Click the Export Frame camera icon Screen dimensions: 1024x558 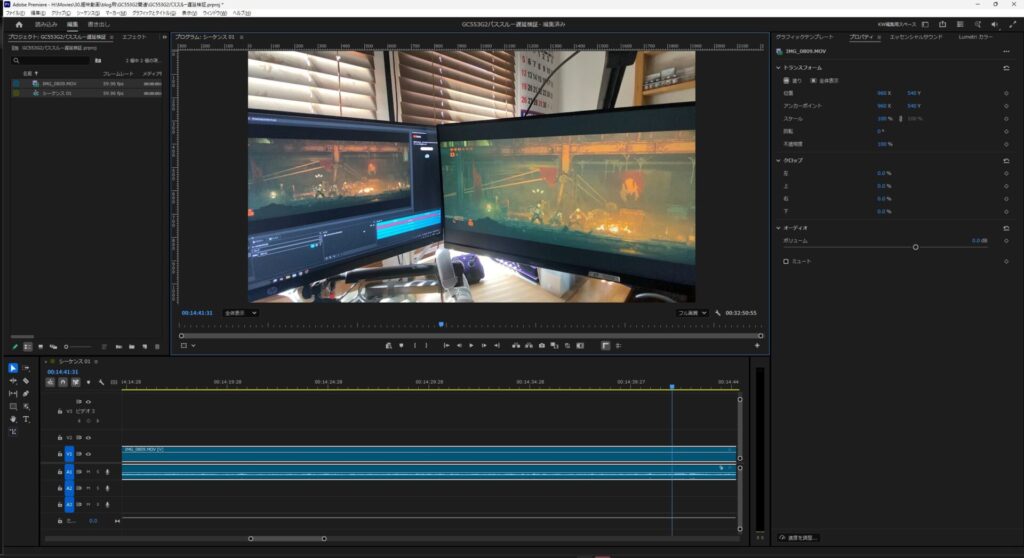click(541, 345)
